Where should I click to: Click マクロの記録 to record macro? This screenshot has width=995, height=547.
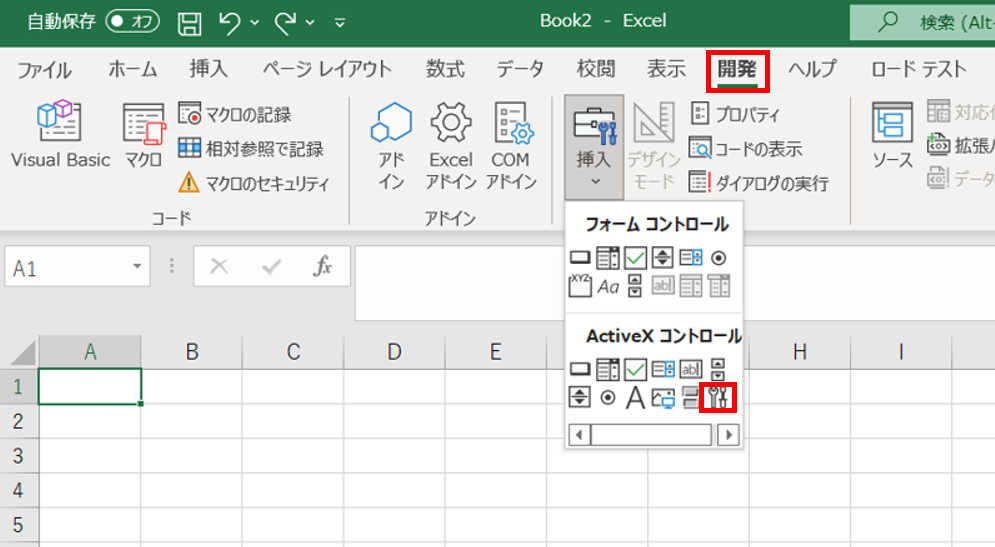pos(235,115)
